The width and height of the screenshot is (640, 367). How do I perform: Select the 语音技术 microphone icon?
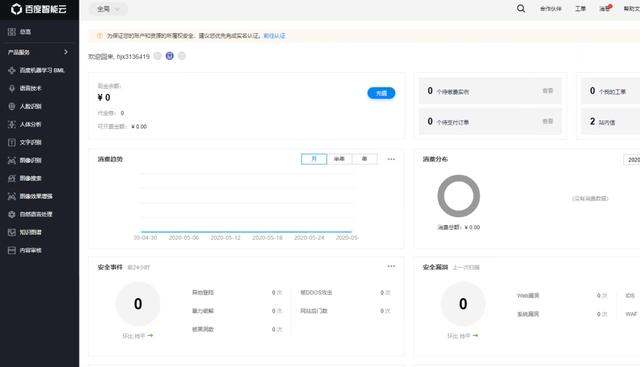coord(12,88)
